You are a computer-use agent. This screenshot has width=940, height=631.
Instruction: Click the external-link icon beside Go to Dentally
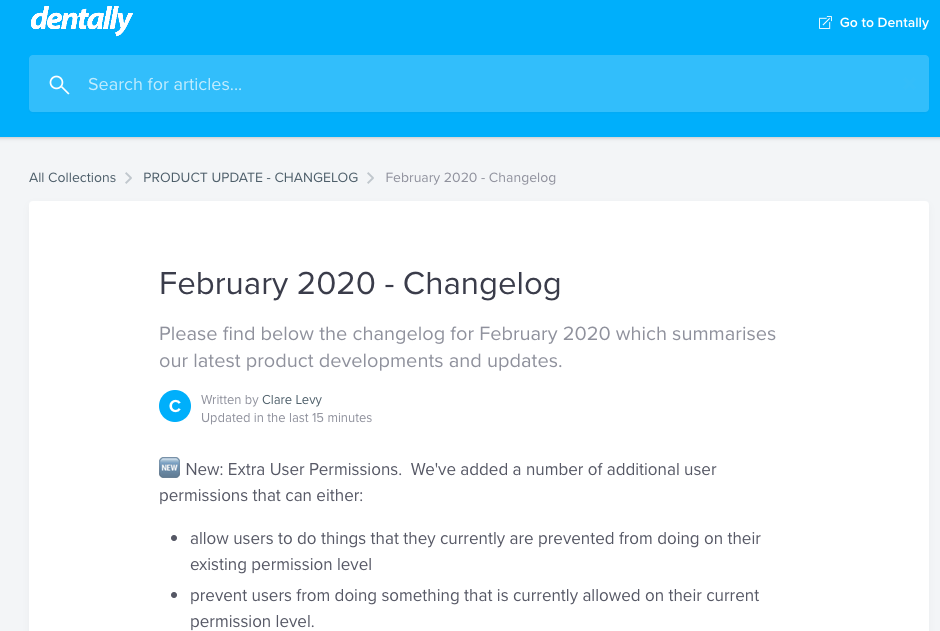tap(825, 23)
